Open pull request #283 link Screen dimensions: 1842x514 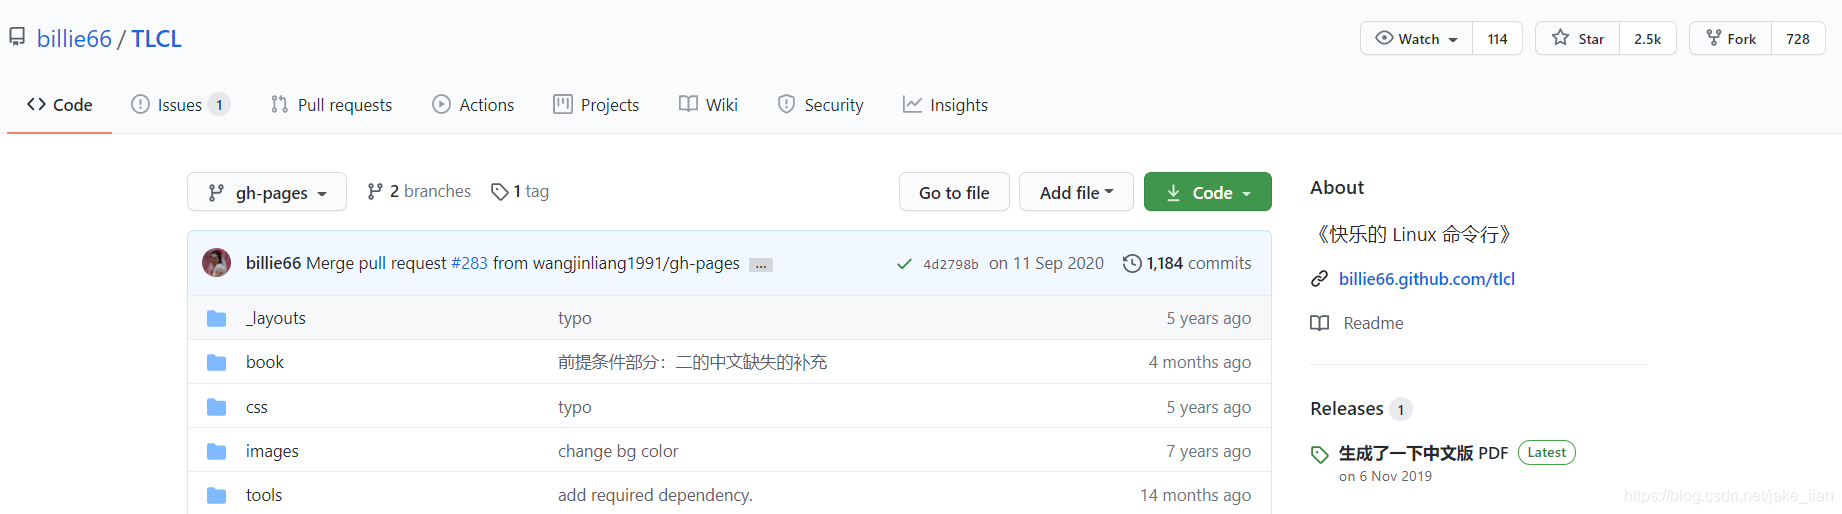click(x=469, y=263)
